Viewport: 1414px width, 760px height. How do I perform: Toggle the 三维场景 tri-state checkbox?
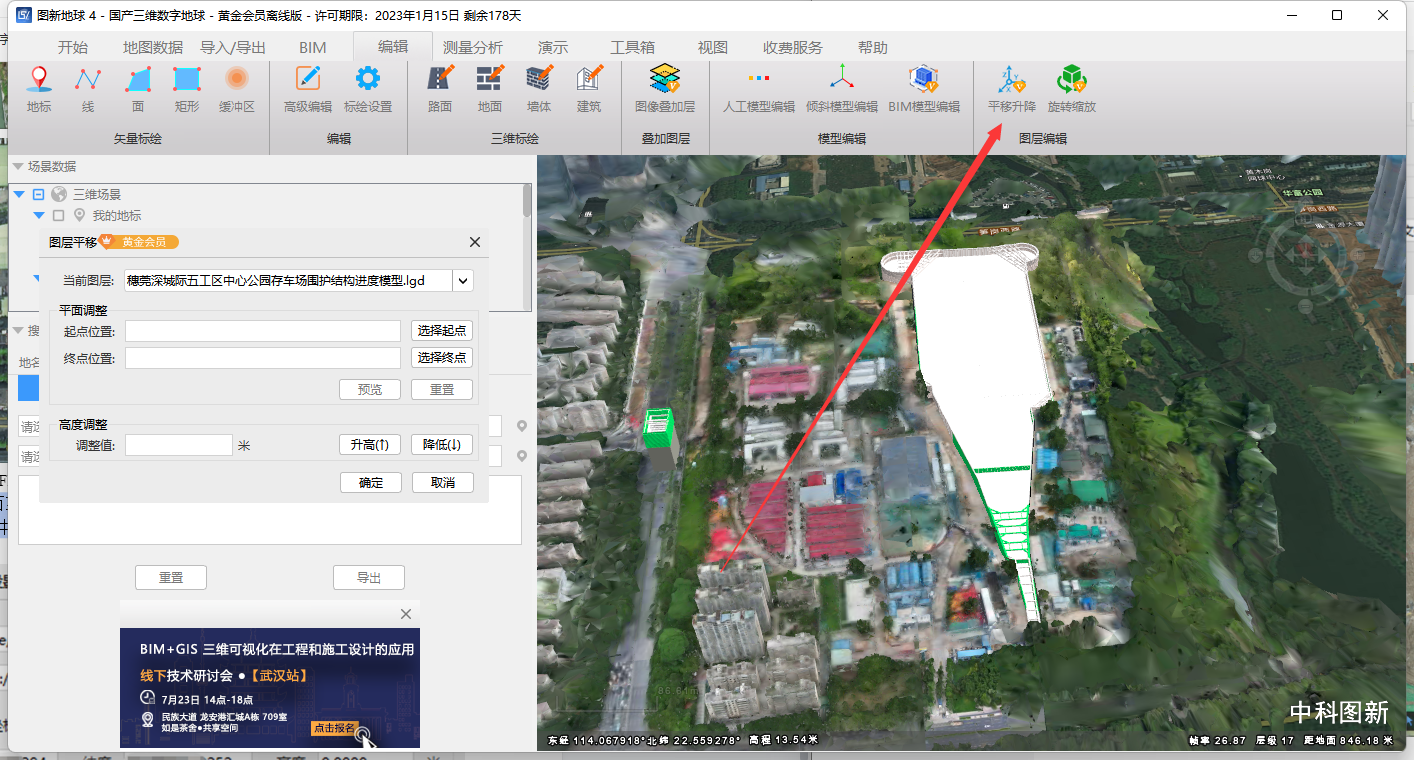click(x=39, y=195)
